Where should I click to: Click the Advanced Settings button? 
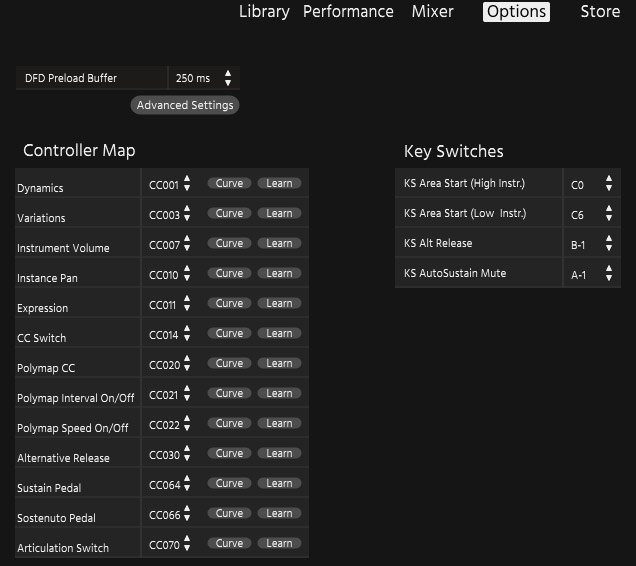[185, 105]
